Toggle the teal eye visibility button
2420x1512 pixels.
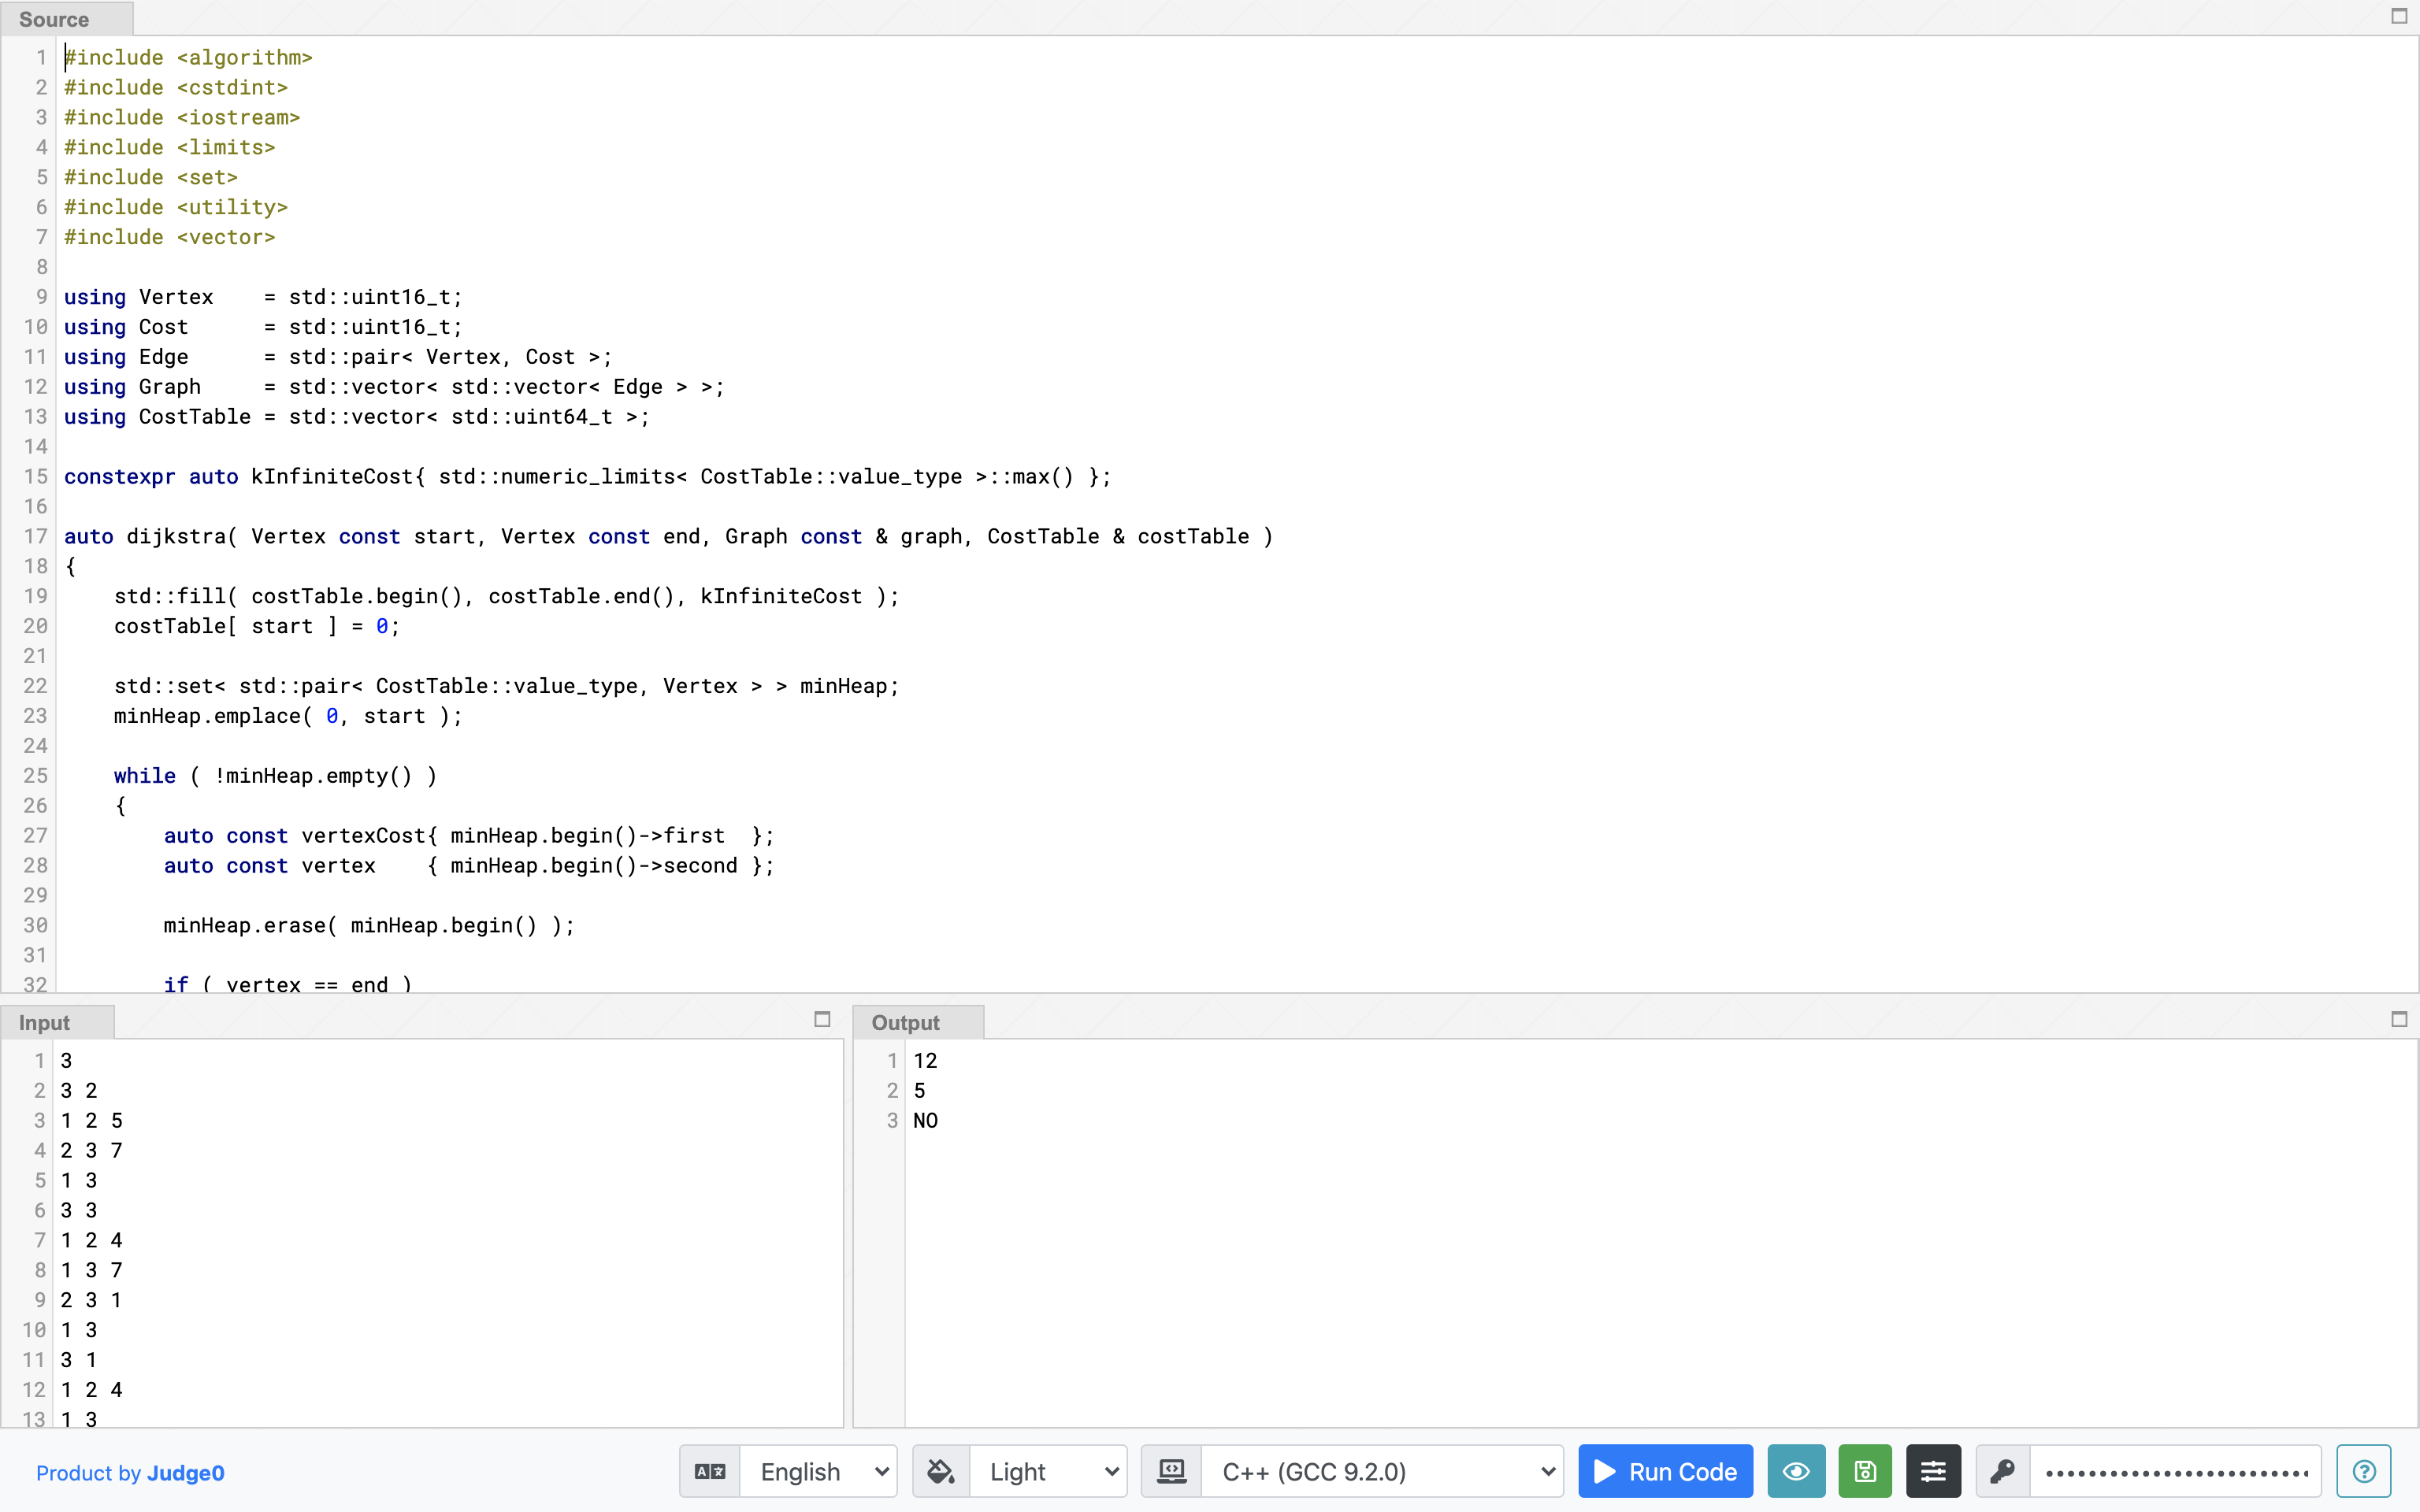click(1796, 1471)
